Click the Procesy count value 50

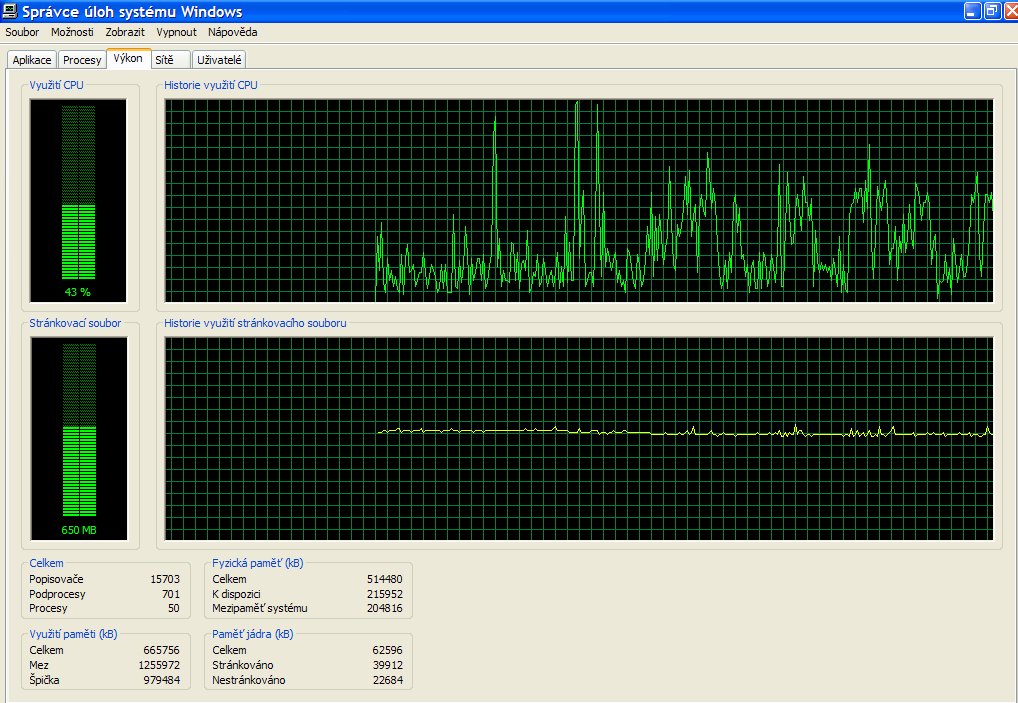coord(173,608)
